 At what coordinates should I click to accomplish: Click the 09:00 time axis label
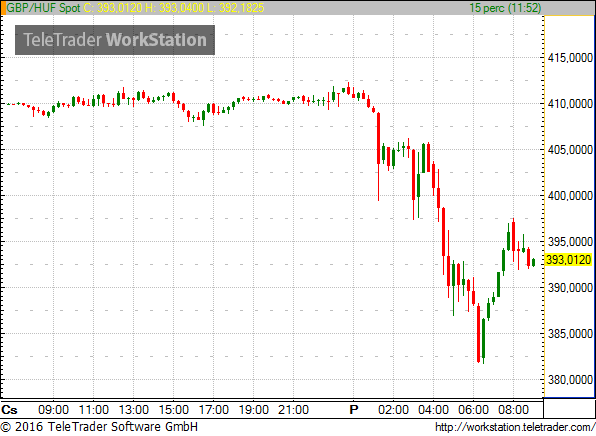54,410
